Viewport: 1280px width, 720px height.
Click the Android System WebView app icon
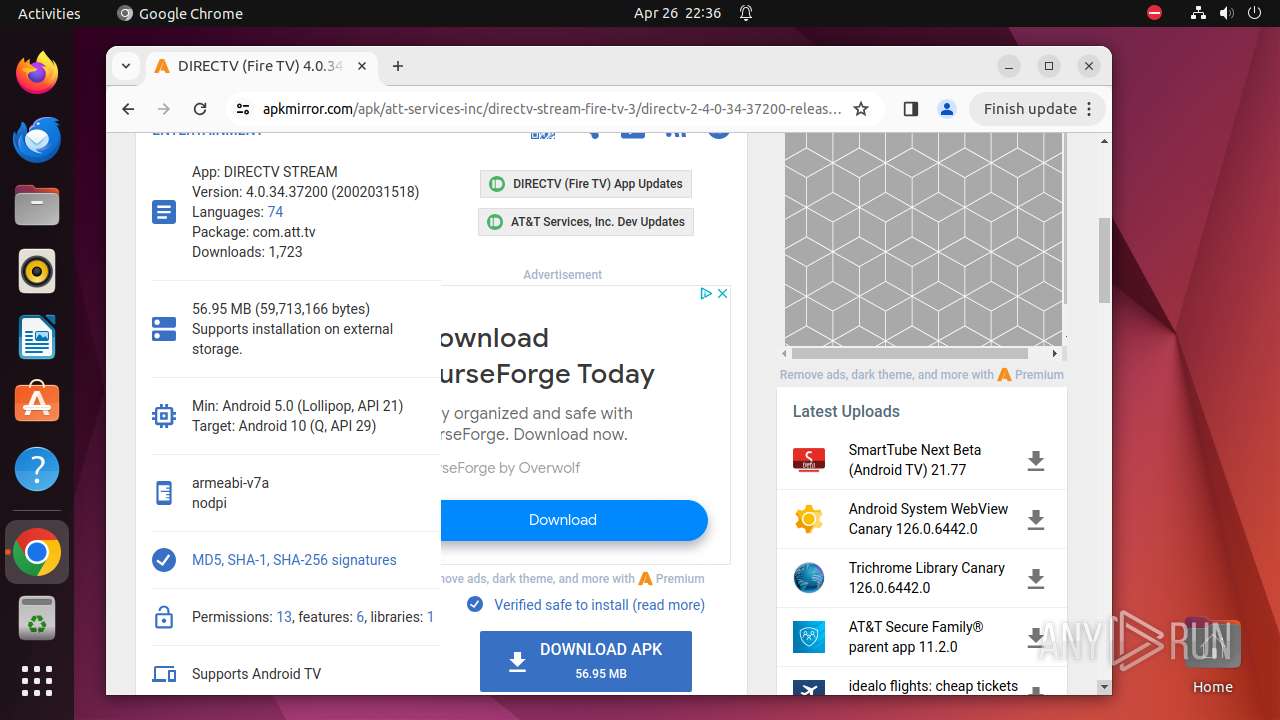809,519
